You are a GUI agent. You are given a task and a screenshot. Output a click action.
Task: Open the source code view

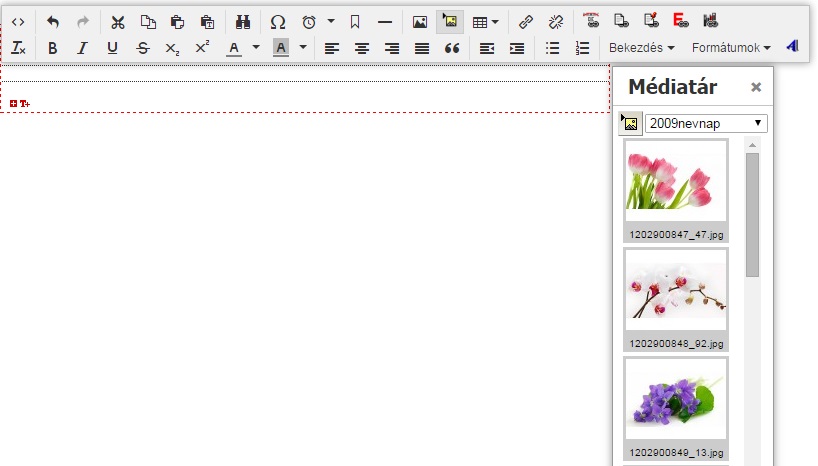click(x=18, y=21)
